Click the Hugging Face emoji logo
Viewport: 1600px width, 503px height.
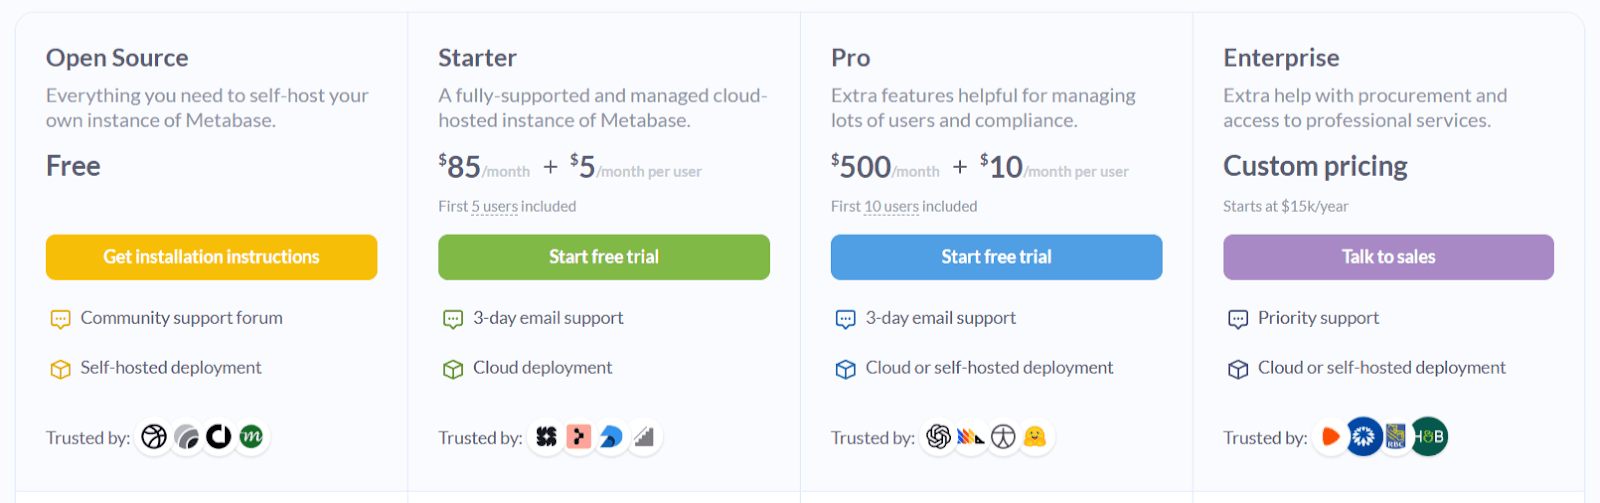[1036, 437]
